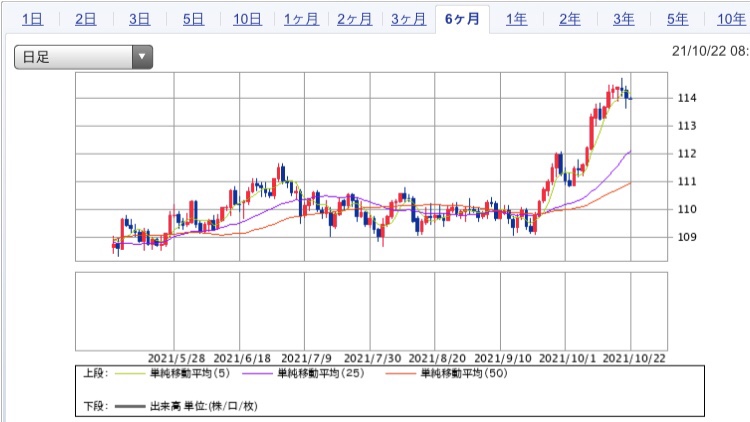Open the 3日 chart tab
Image resolution: width=750 pixels, height=422 pixels.
[140, 19]
